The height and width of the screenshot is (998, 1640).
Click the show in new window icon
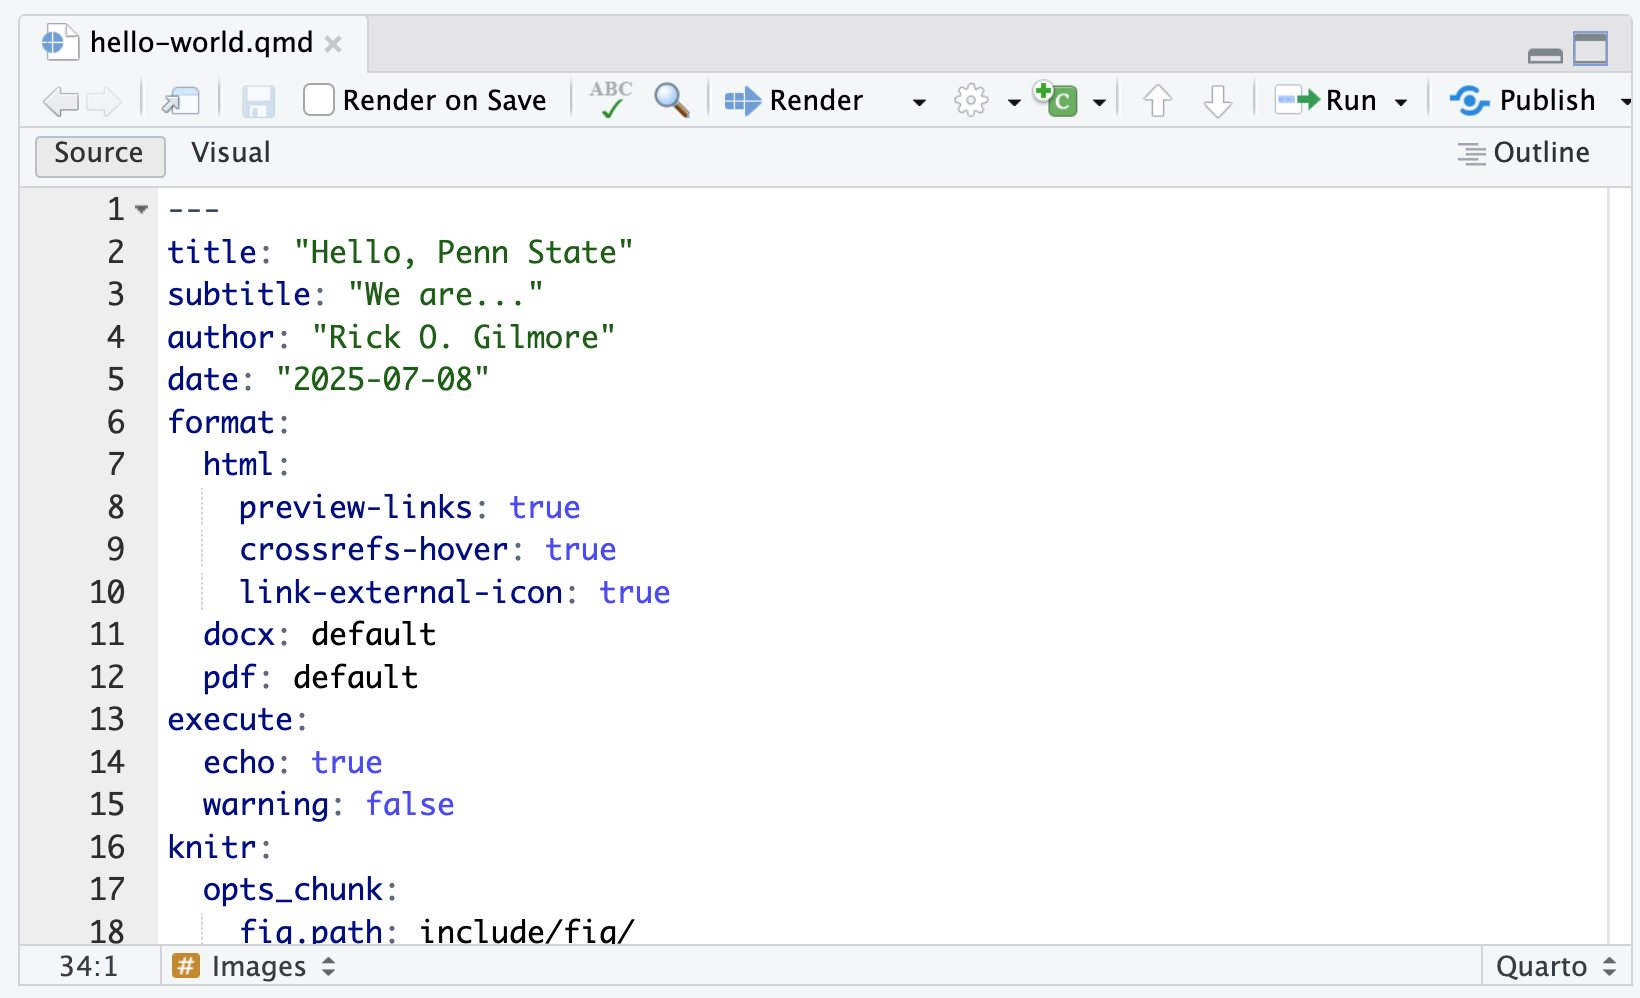pos(181,101)
